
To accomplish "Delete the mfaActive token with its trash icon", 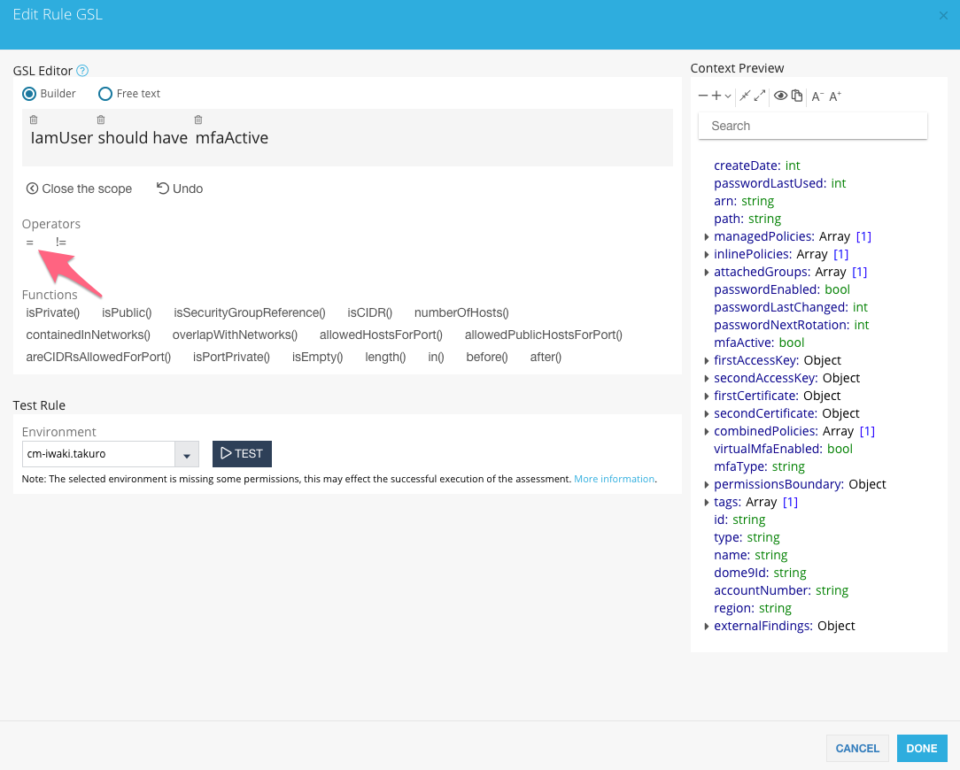I will tap(198, 120).
